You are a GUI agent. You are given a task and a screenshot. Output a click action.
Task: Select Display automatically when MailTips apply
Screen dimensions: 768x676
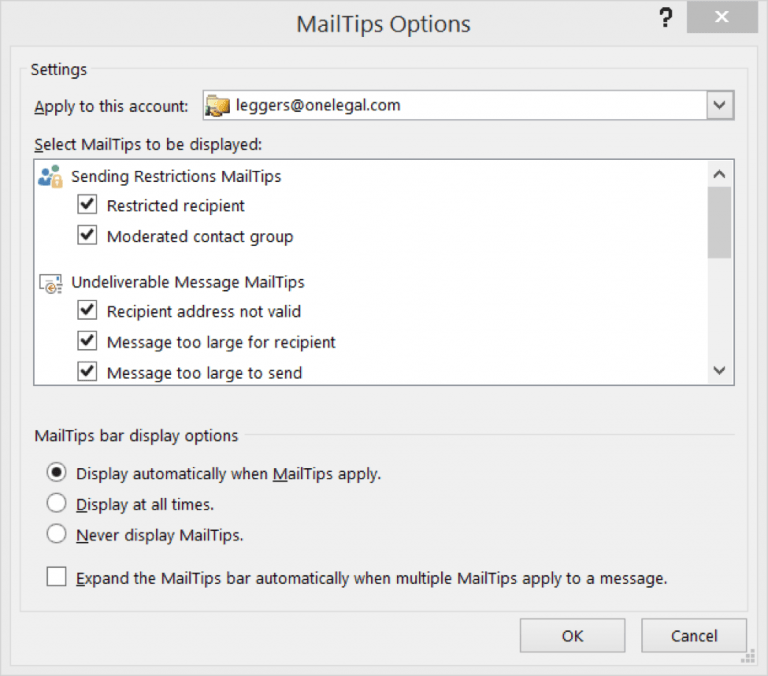tap(57, 473)
